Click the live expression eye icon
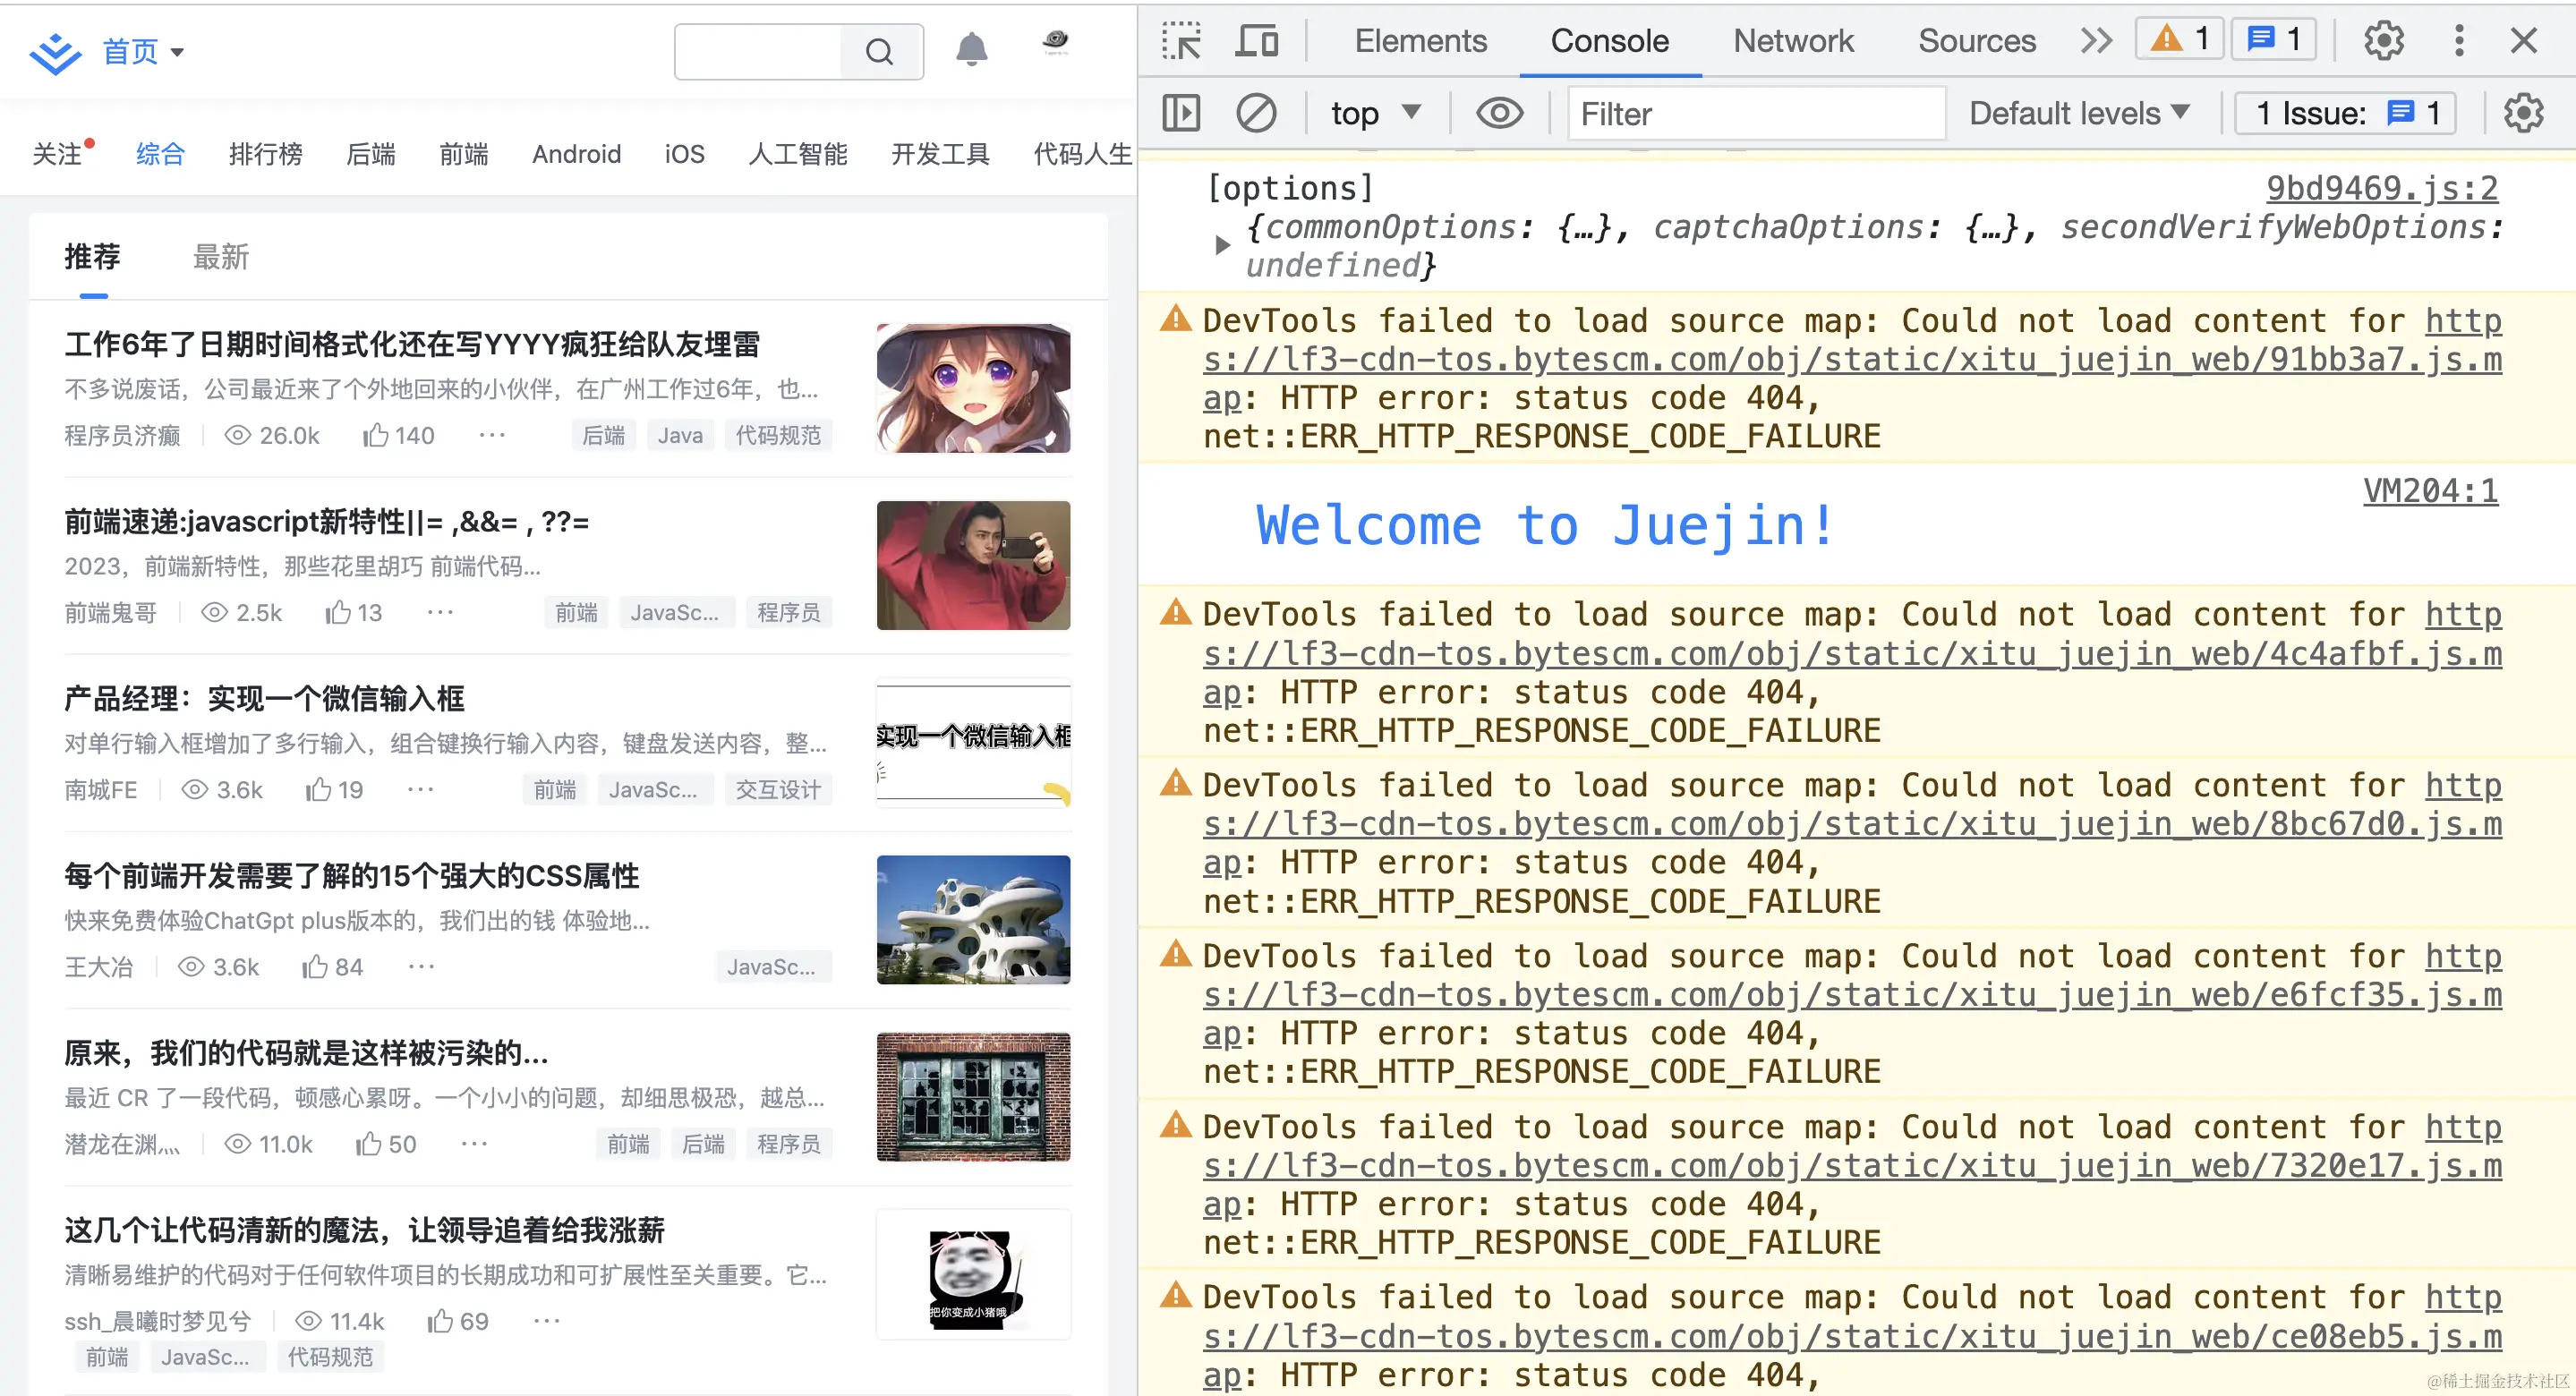 (1499, 113)
